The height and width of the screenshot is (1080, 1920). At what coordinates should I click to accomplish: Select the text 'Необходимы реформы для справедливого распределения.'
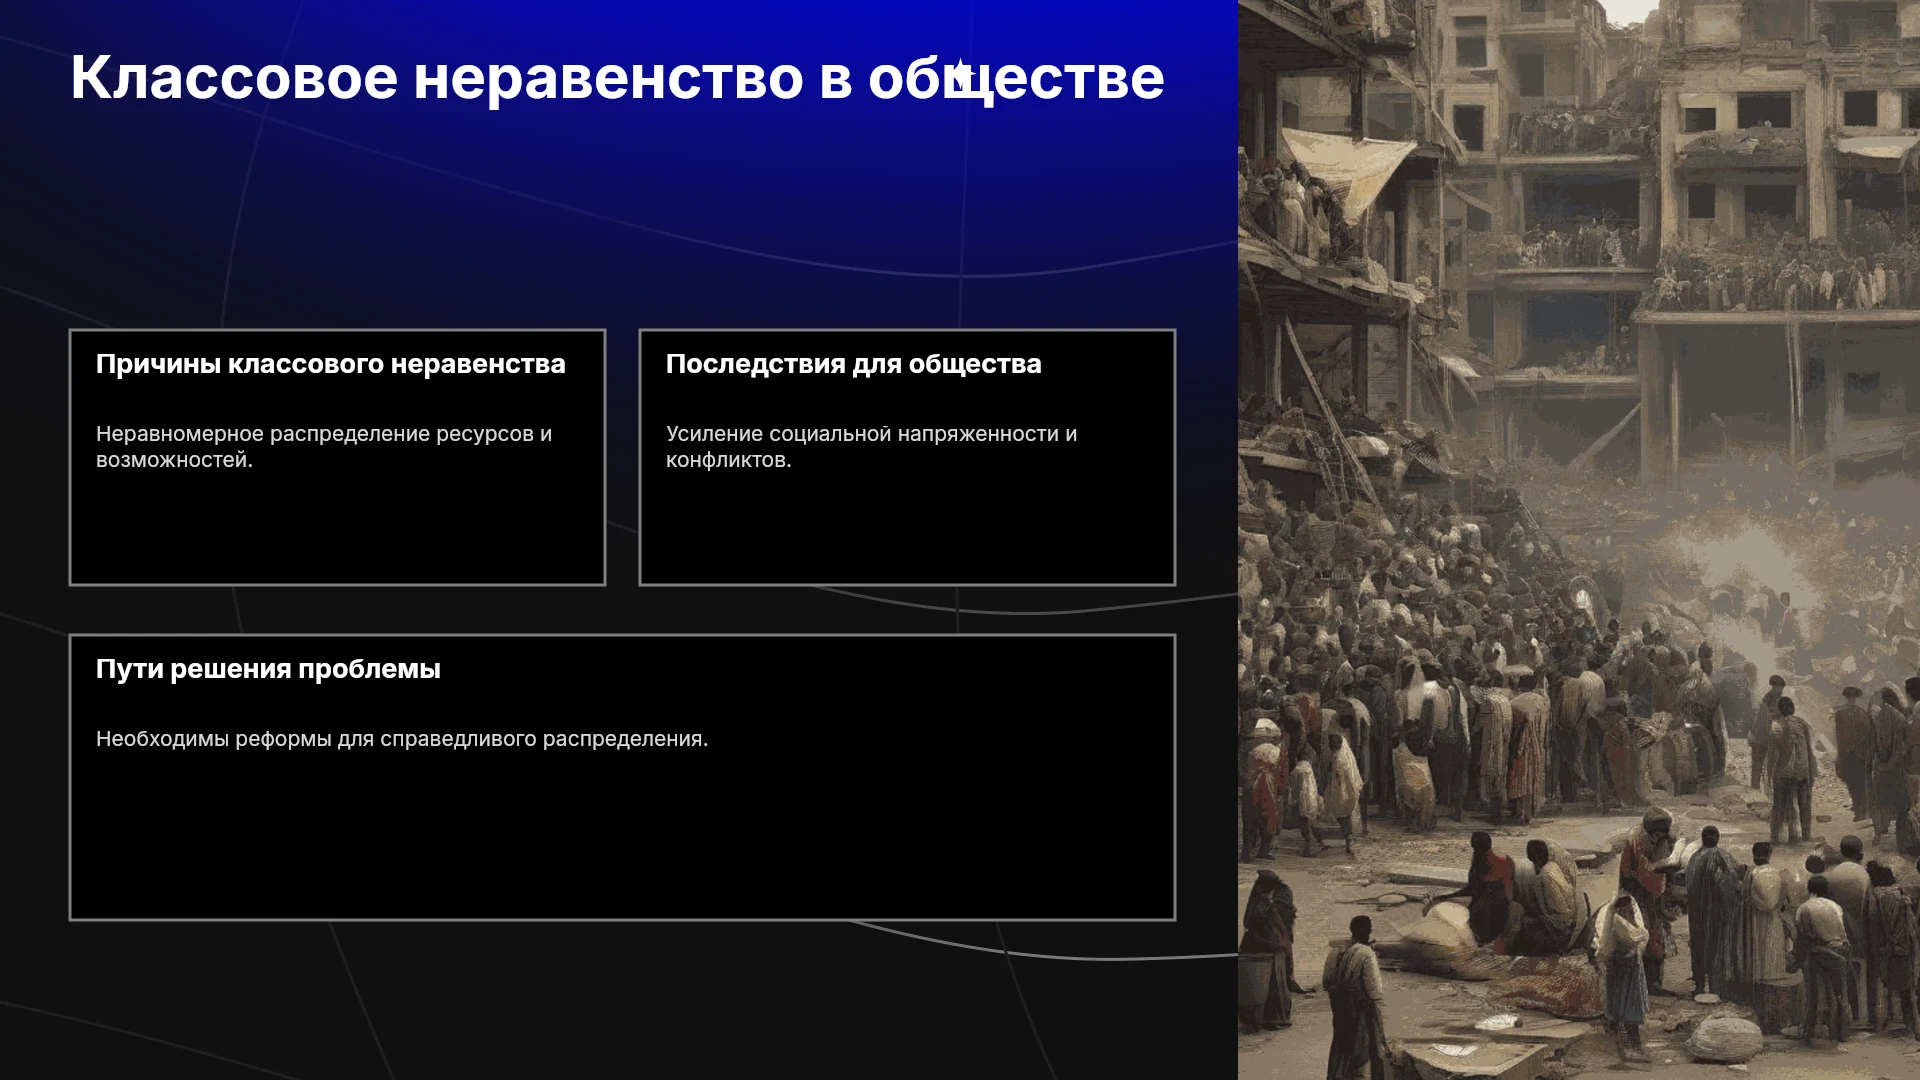point(402,739)
